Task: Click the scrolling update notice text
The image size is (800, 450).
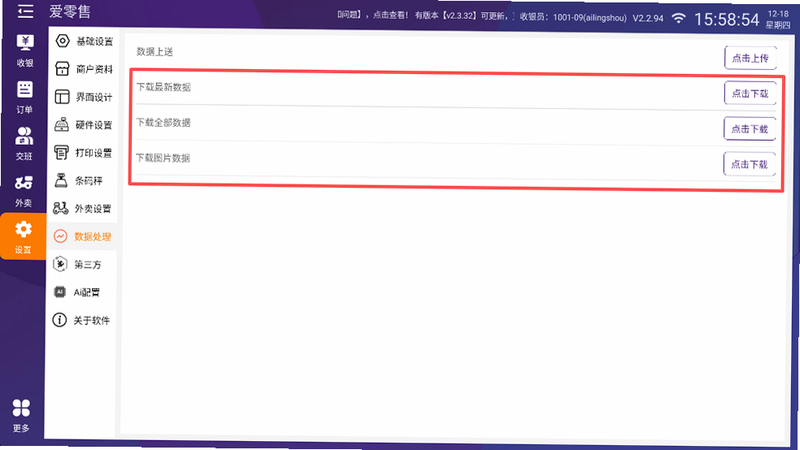Action: [x=425, y=15]
